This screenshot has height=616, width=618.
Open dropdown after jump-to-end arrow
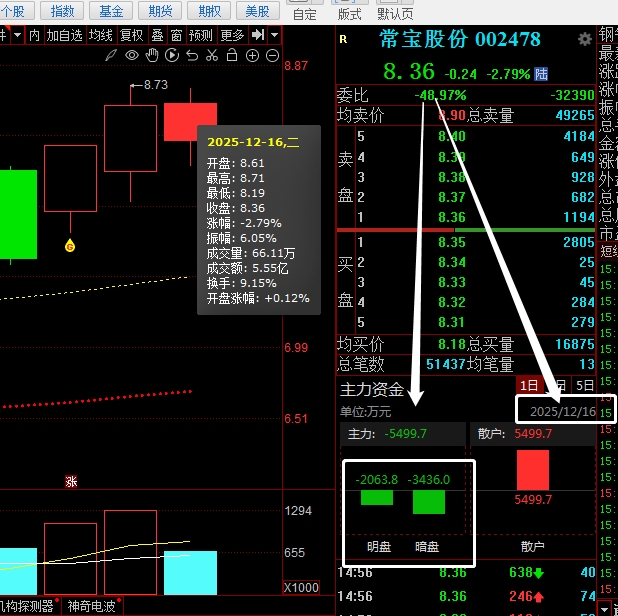[x=275, y=35]
